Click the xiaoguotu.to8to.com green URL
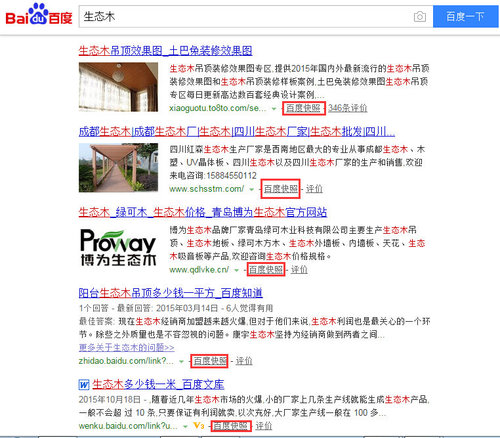This screenshot has height=438, width=500. tap(218, 108)
